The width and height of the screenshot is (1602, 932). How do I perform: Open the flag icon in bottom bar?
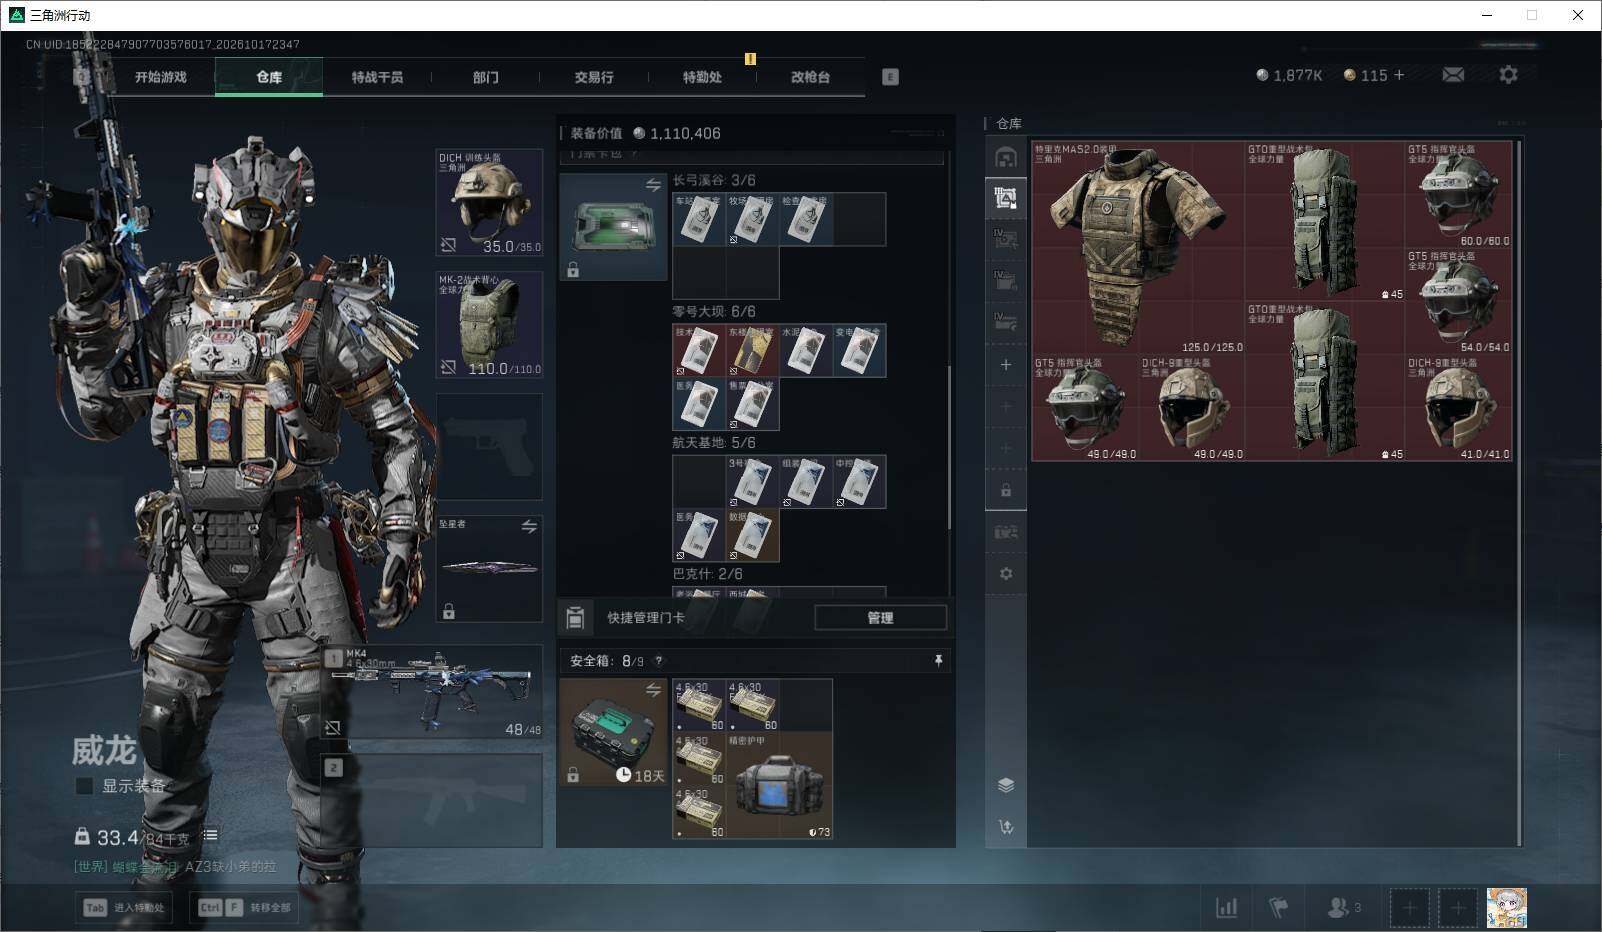pos(1278,908)
